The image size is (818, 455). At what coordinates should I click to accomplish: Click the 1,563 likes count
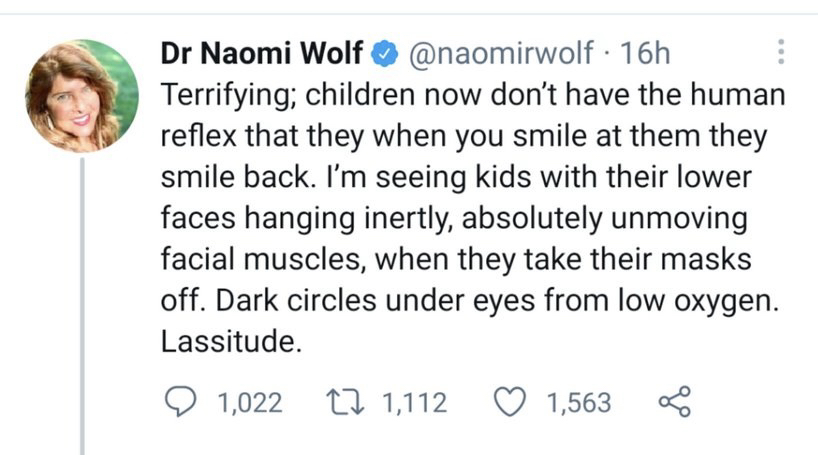pyautogui.click(x=578, y=402)
